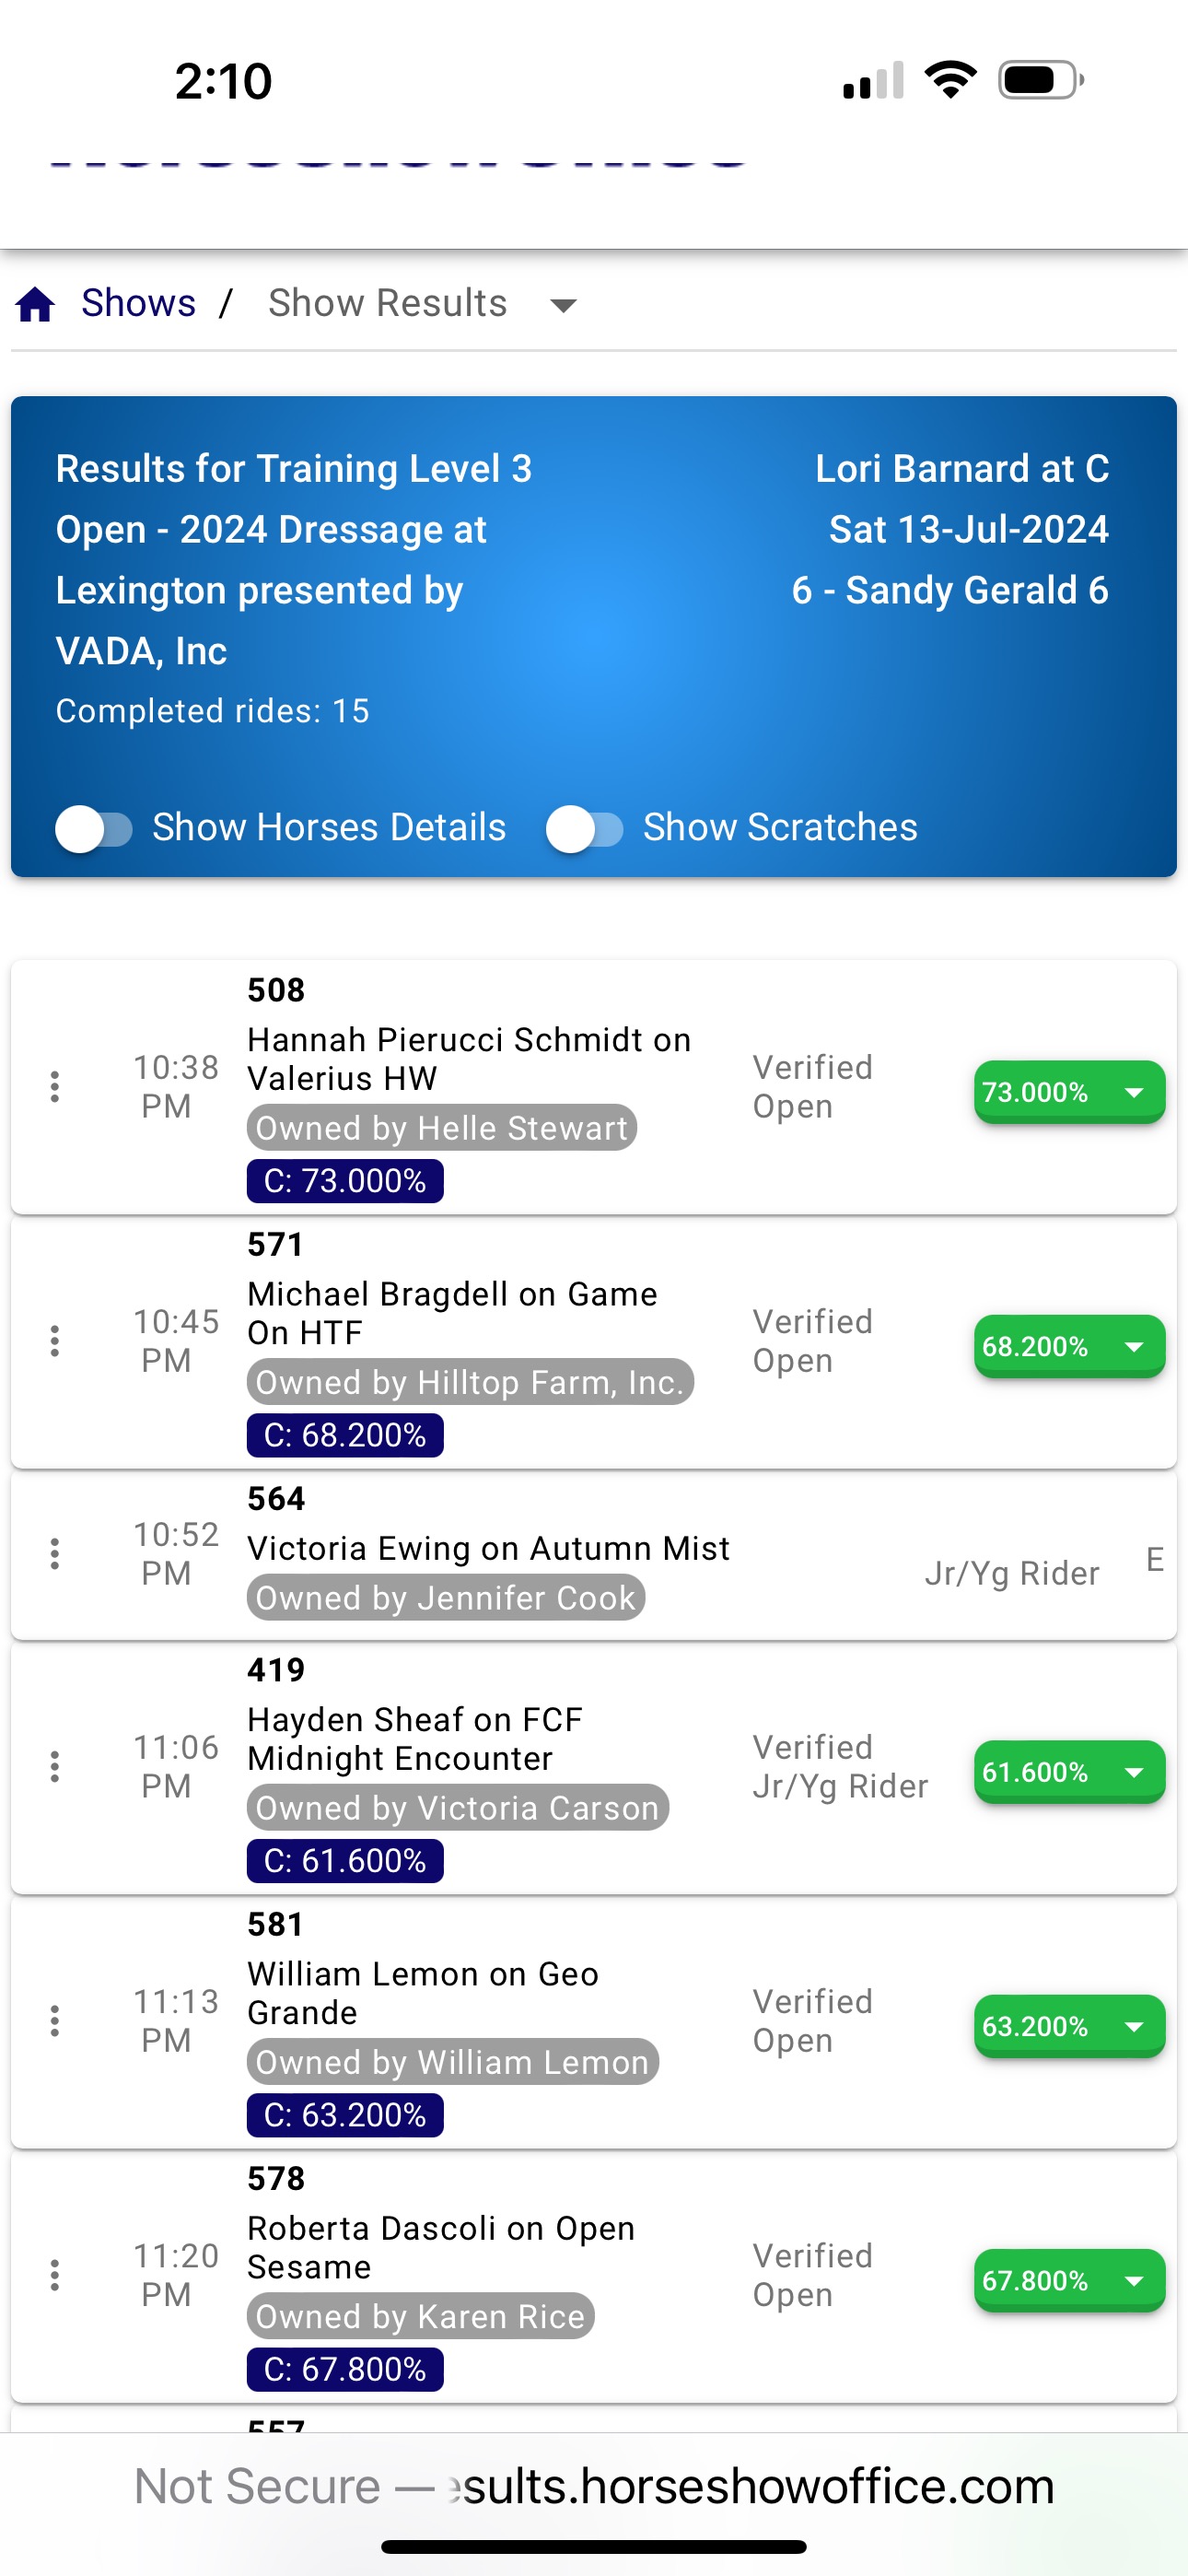The image size is (1188, 2576).
Task: Open the three-dot menu for entry 508
Action: (55, 1087)
